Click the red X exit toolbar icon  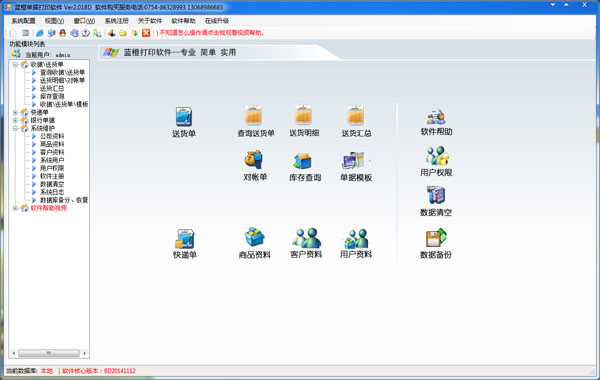click(x=146, y=33)
